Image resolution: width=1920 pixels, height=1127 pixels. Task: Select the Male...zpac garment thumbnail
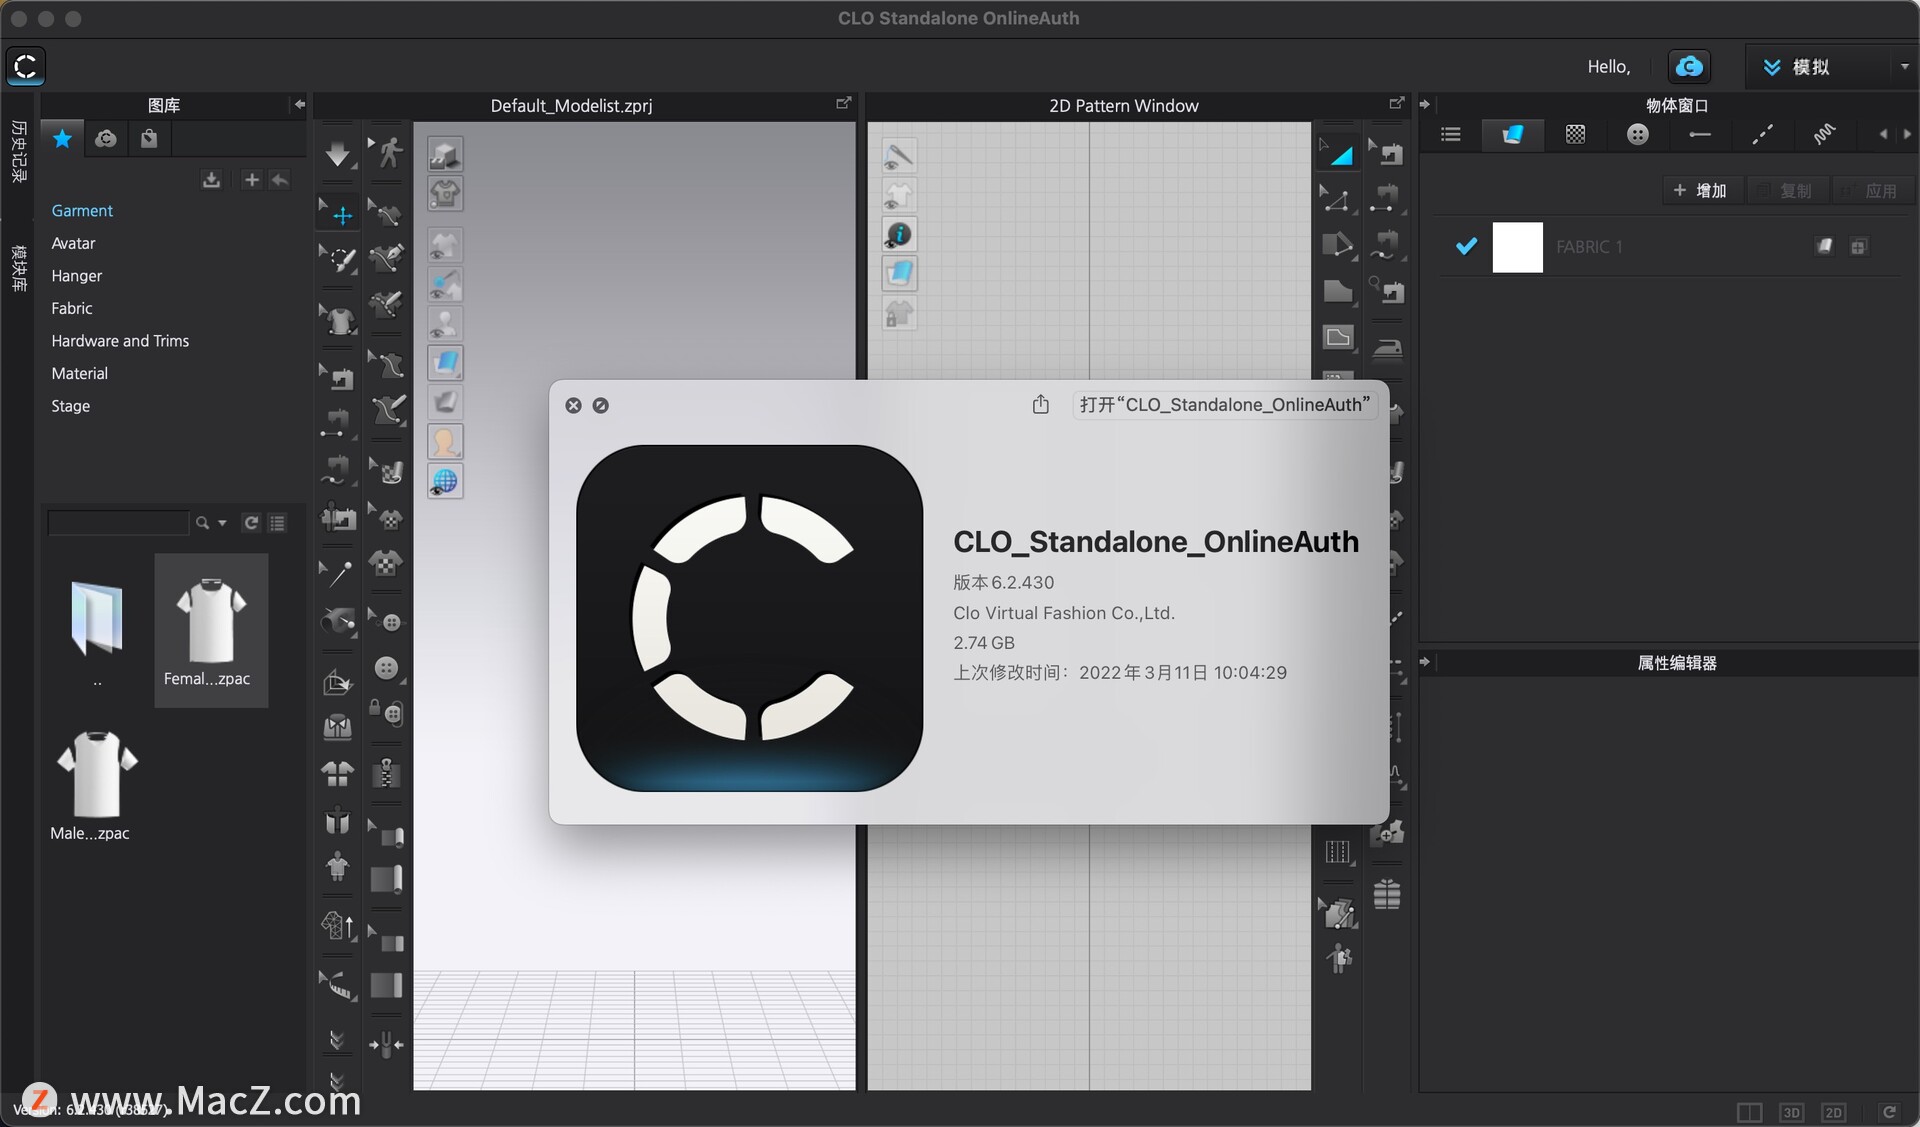coord(95,785)
